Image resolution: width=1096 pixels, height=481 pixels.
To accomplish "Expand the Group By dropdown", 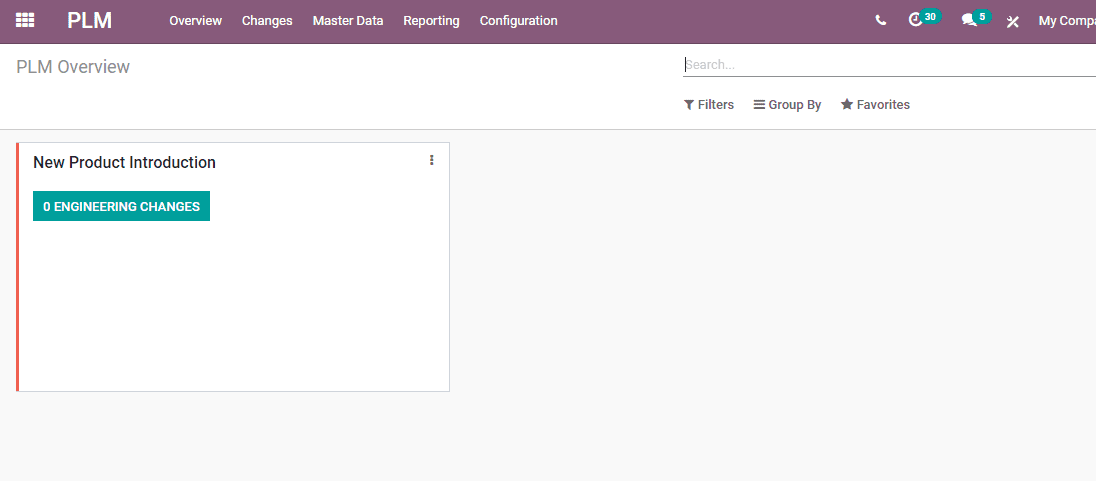I will tap(787, 105).
